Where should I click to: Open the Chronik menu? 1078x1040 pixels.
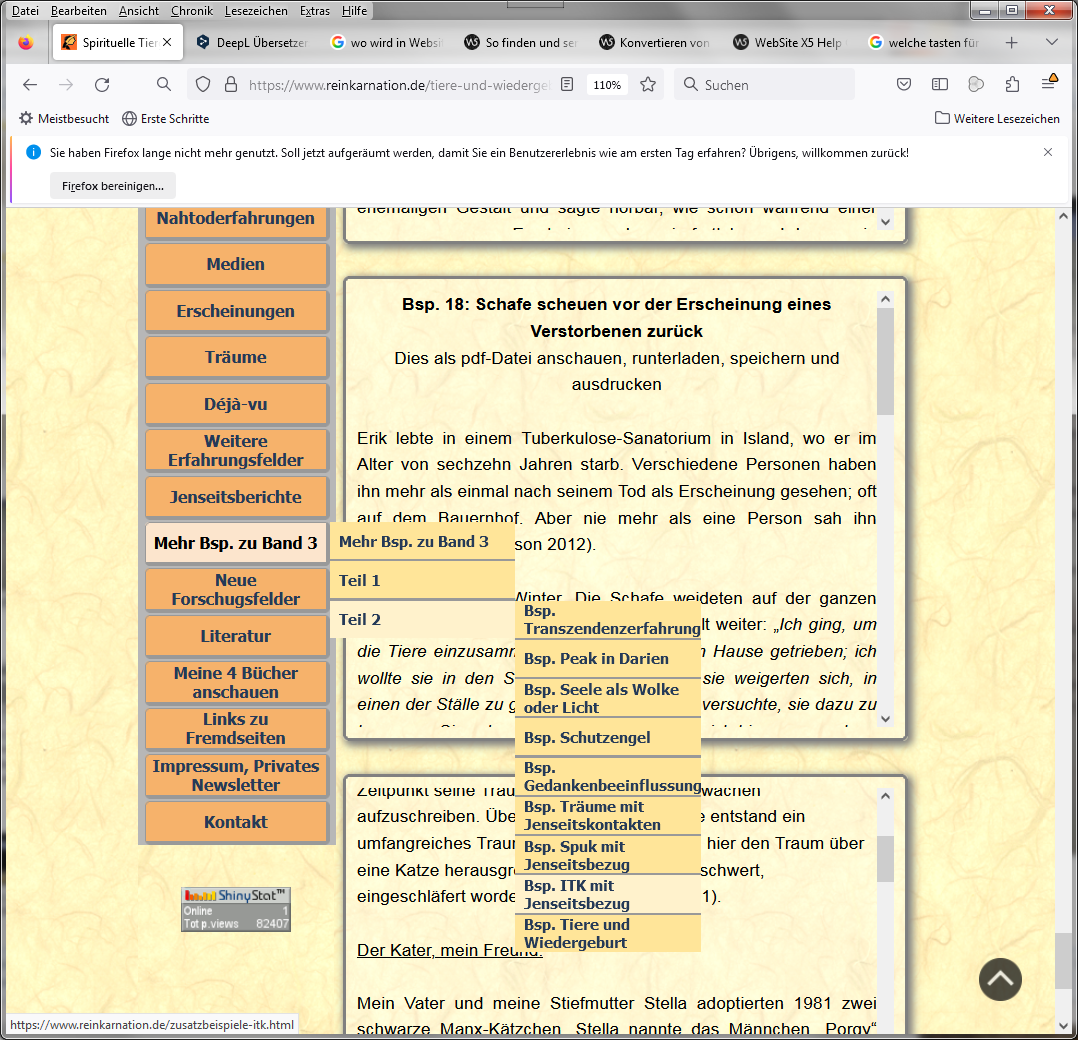pyautogui.click(x=191, y=11)
